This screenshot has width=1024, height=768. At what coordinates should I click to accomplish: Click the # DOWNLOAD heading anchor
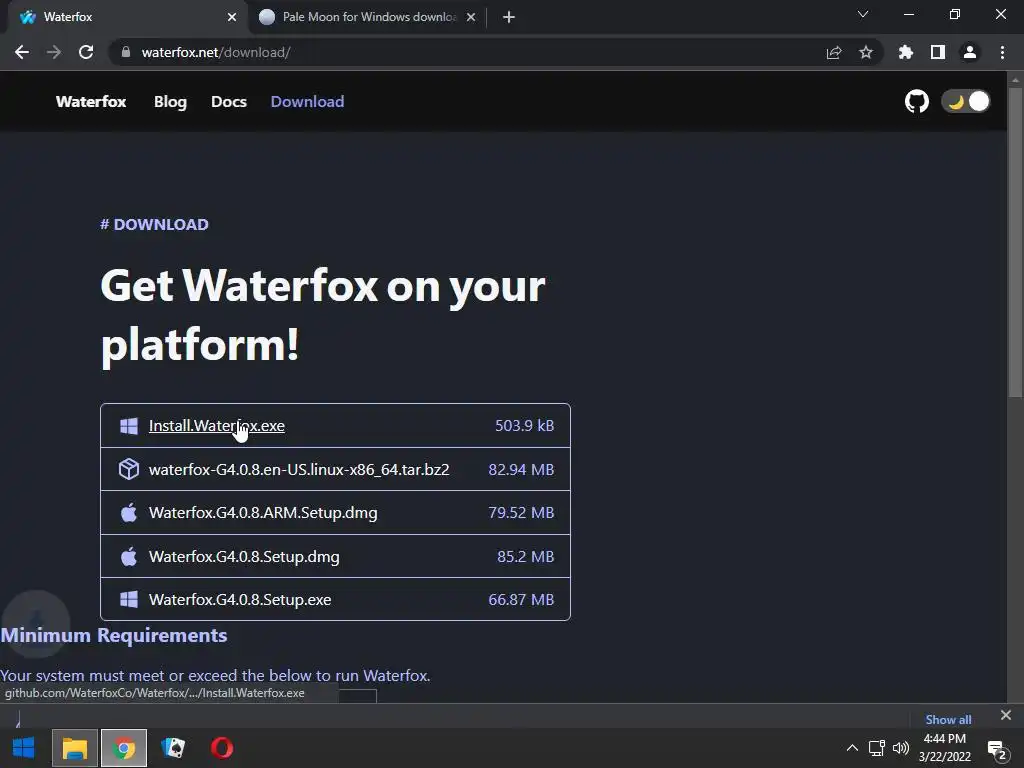(x=154, y=225)
